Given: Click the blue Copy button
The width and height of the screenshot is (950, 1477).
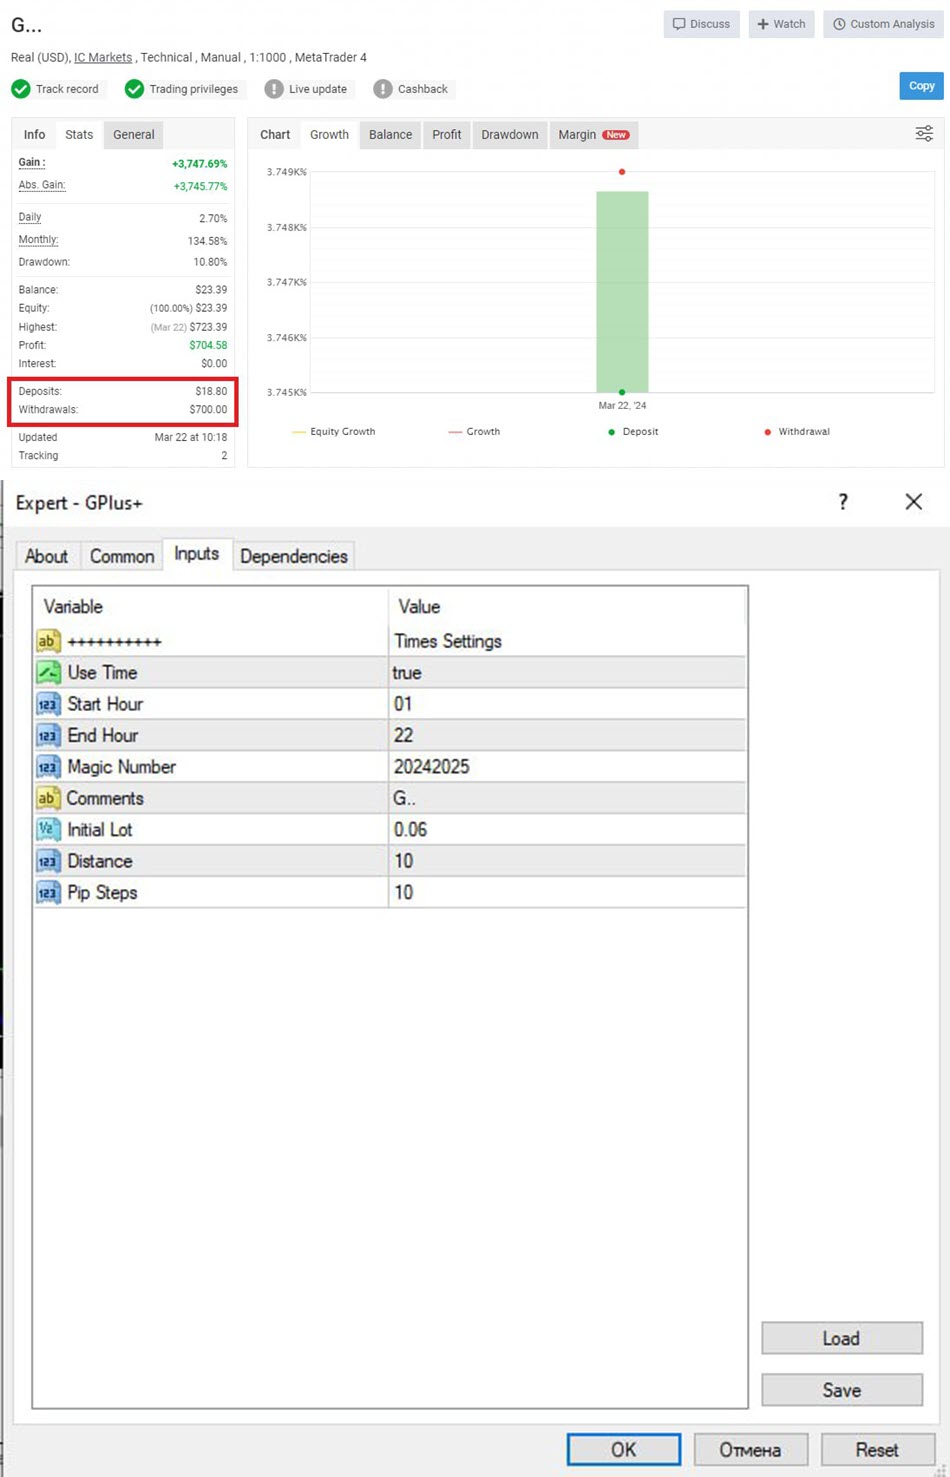Looking at the screenshot, I should (x=921, y=86).
